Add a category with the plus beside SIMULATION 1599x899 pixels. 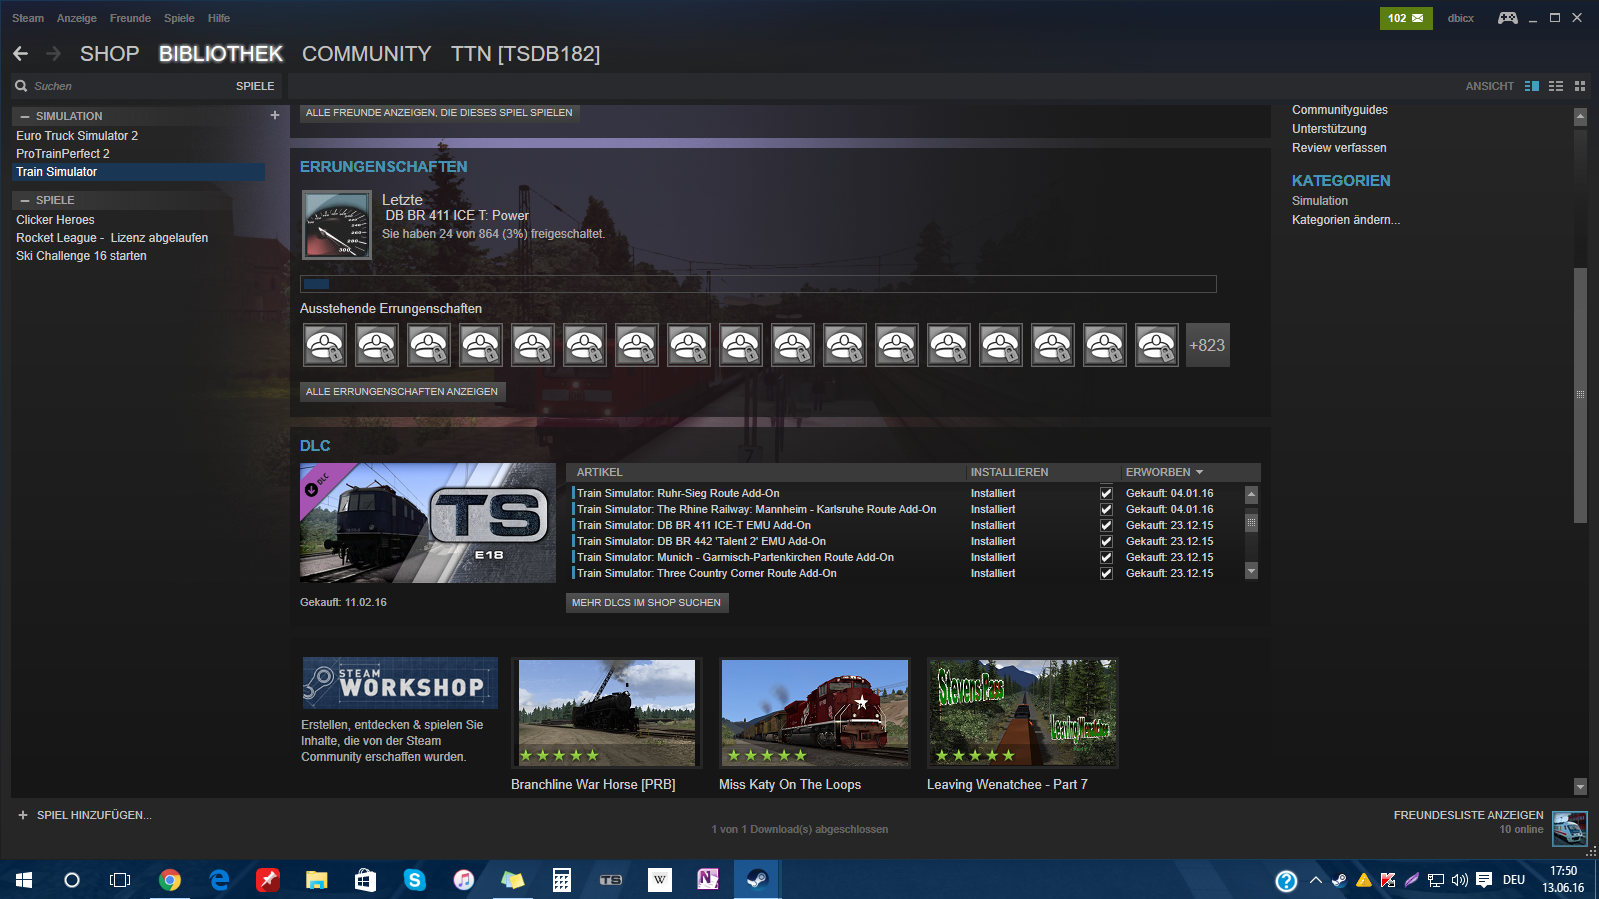coord(275,115)
